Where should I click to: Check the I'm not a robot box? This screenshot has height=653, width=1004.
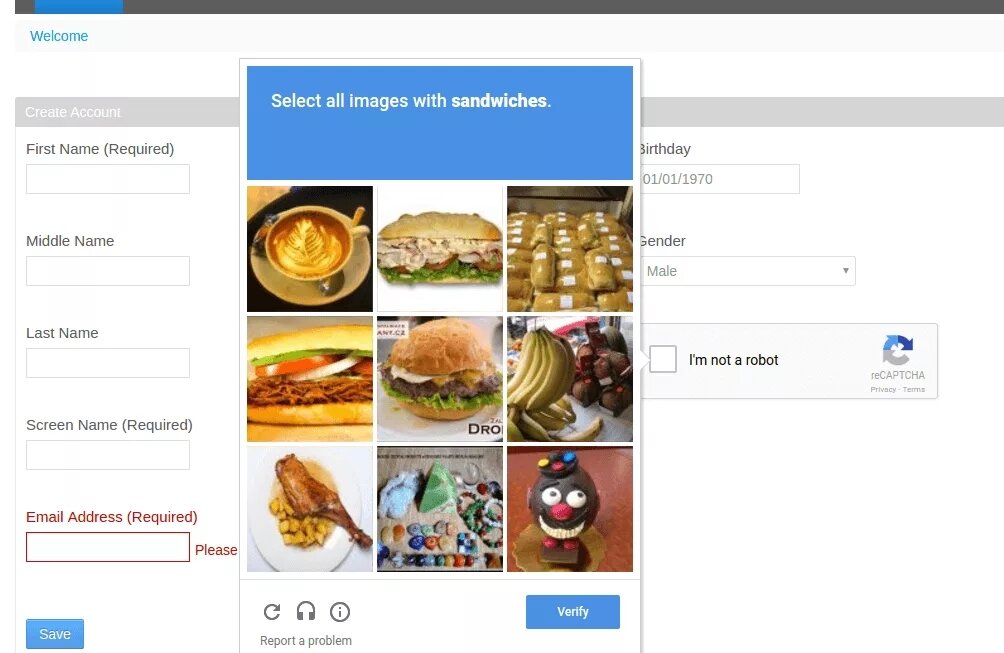pyautogui.click(x=663, y=359)
